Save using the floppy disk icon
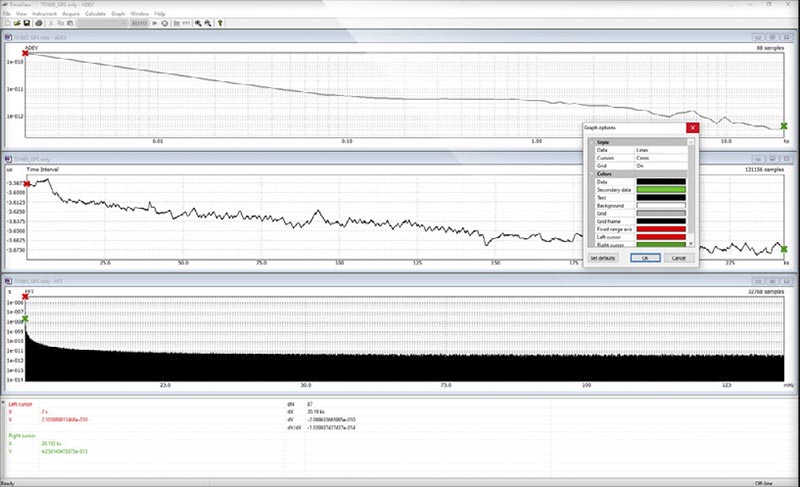Image resolution: width=800 pixels, height=487 pixels. (x=27, y=23)
